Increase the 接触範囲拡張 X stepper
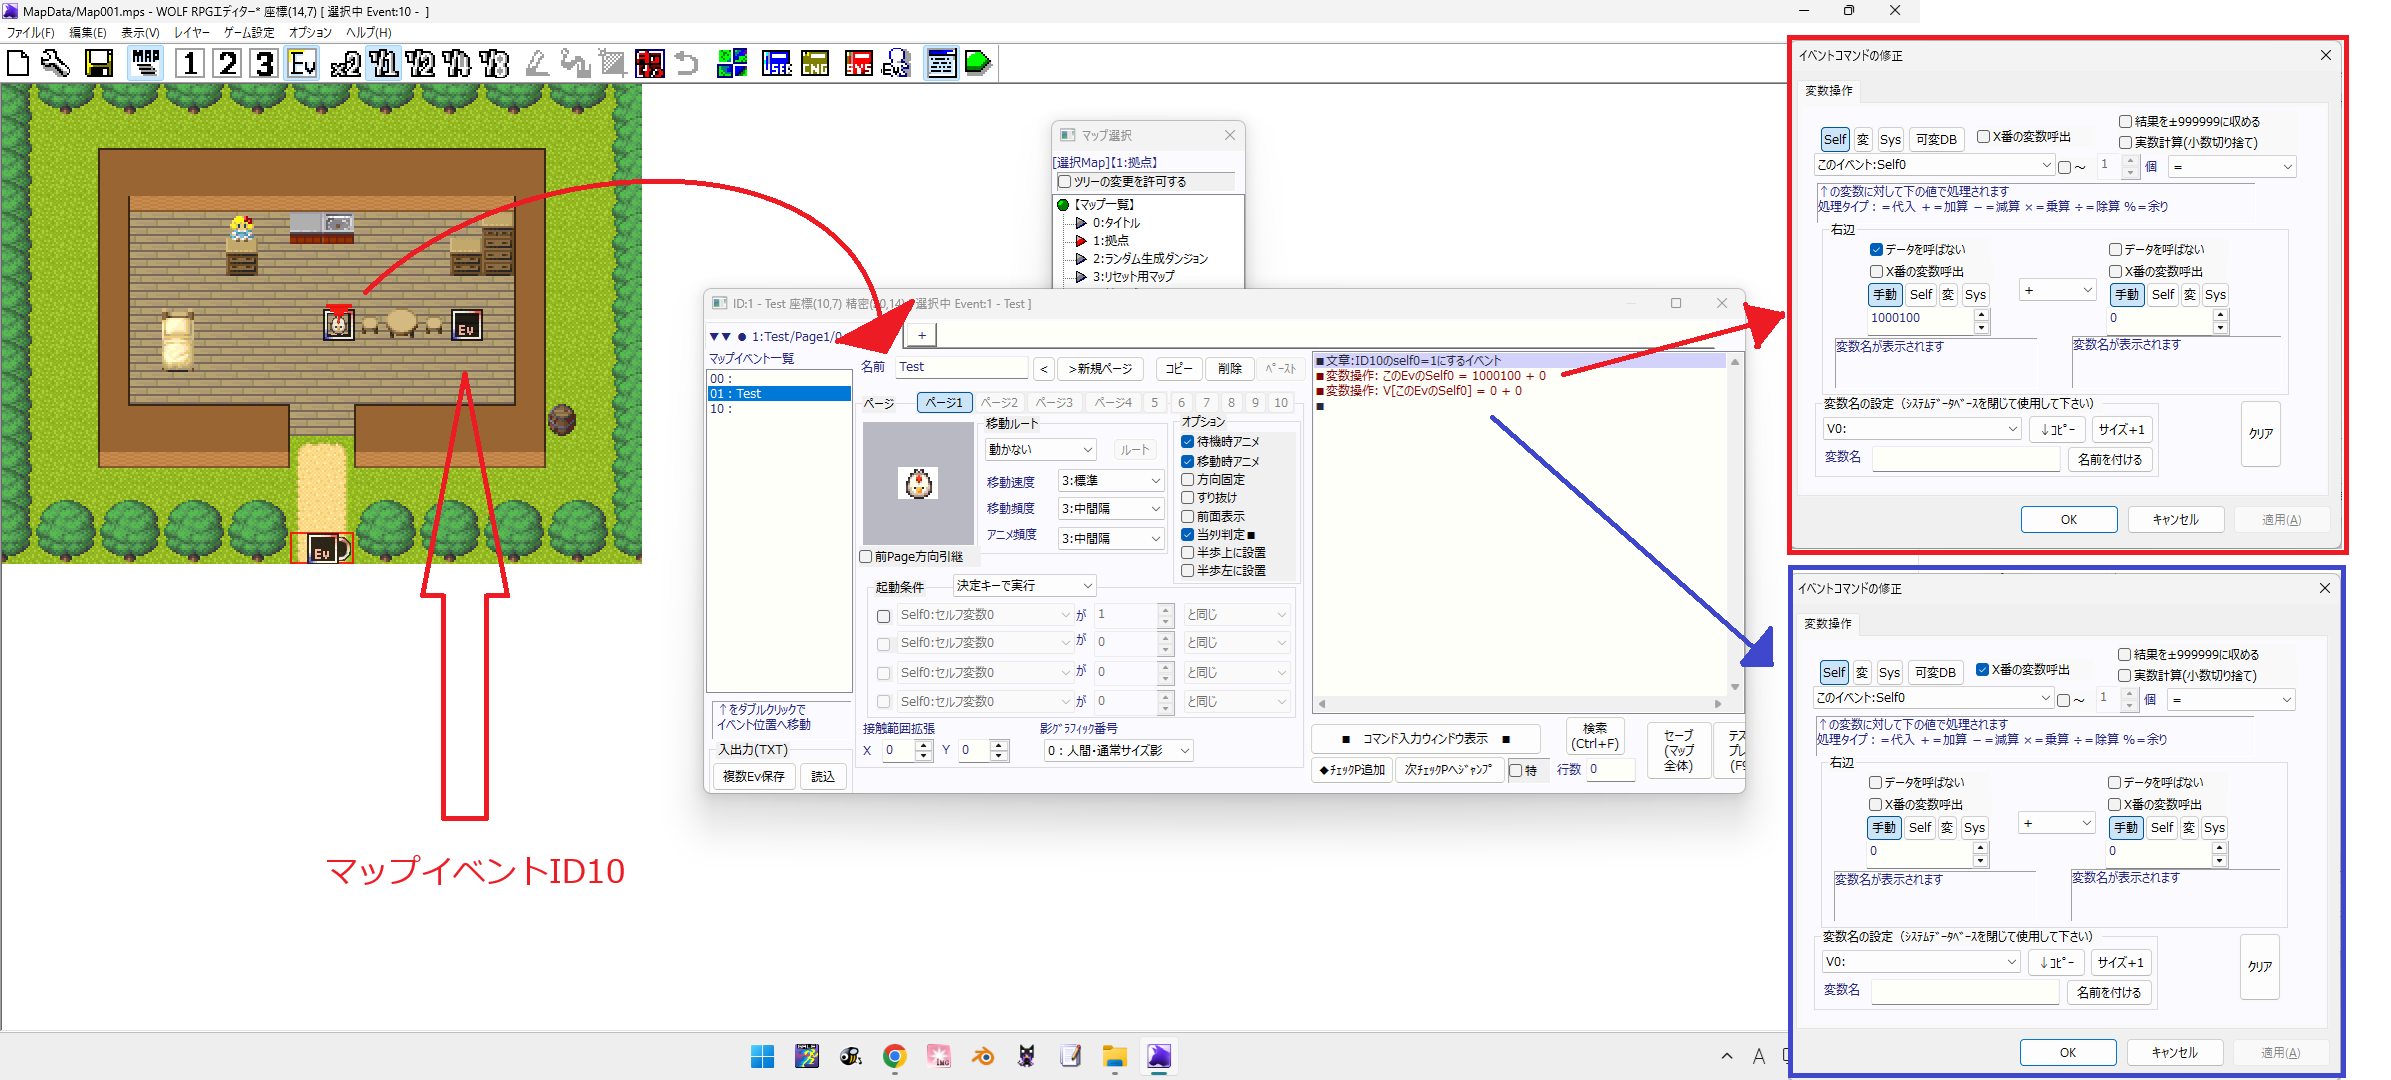This screenshot has width=2391, height=1080. 924,746
